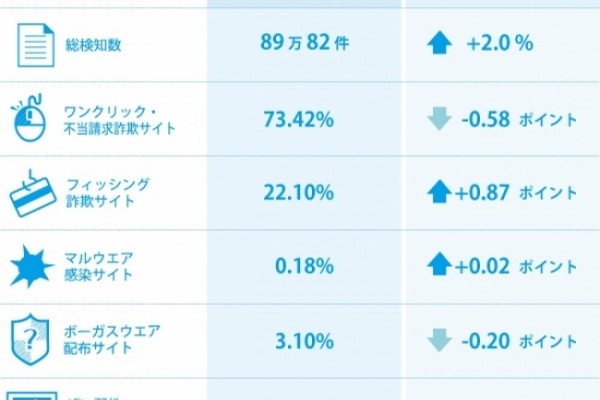Click the down arrow beside -0.20 ポイント
The height and width of the screenshot is (400, 600).
[439, 340]
